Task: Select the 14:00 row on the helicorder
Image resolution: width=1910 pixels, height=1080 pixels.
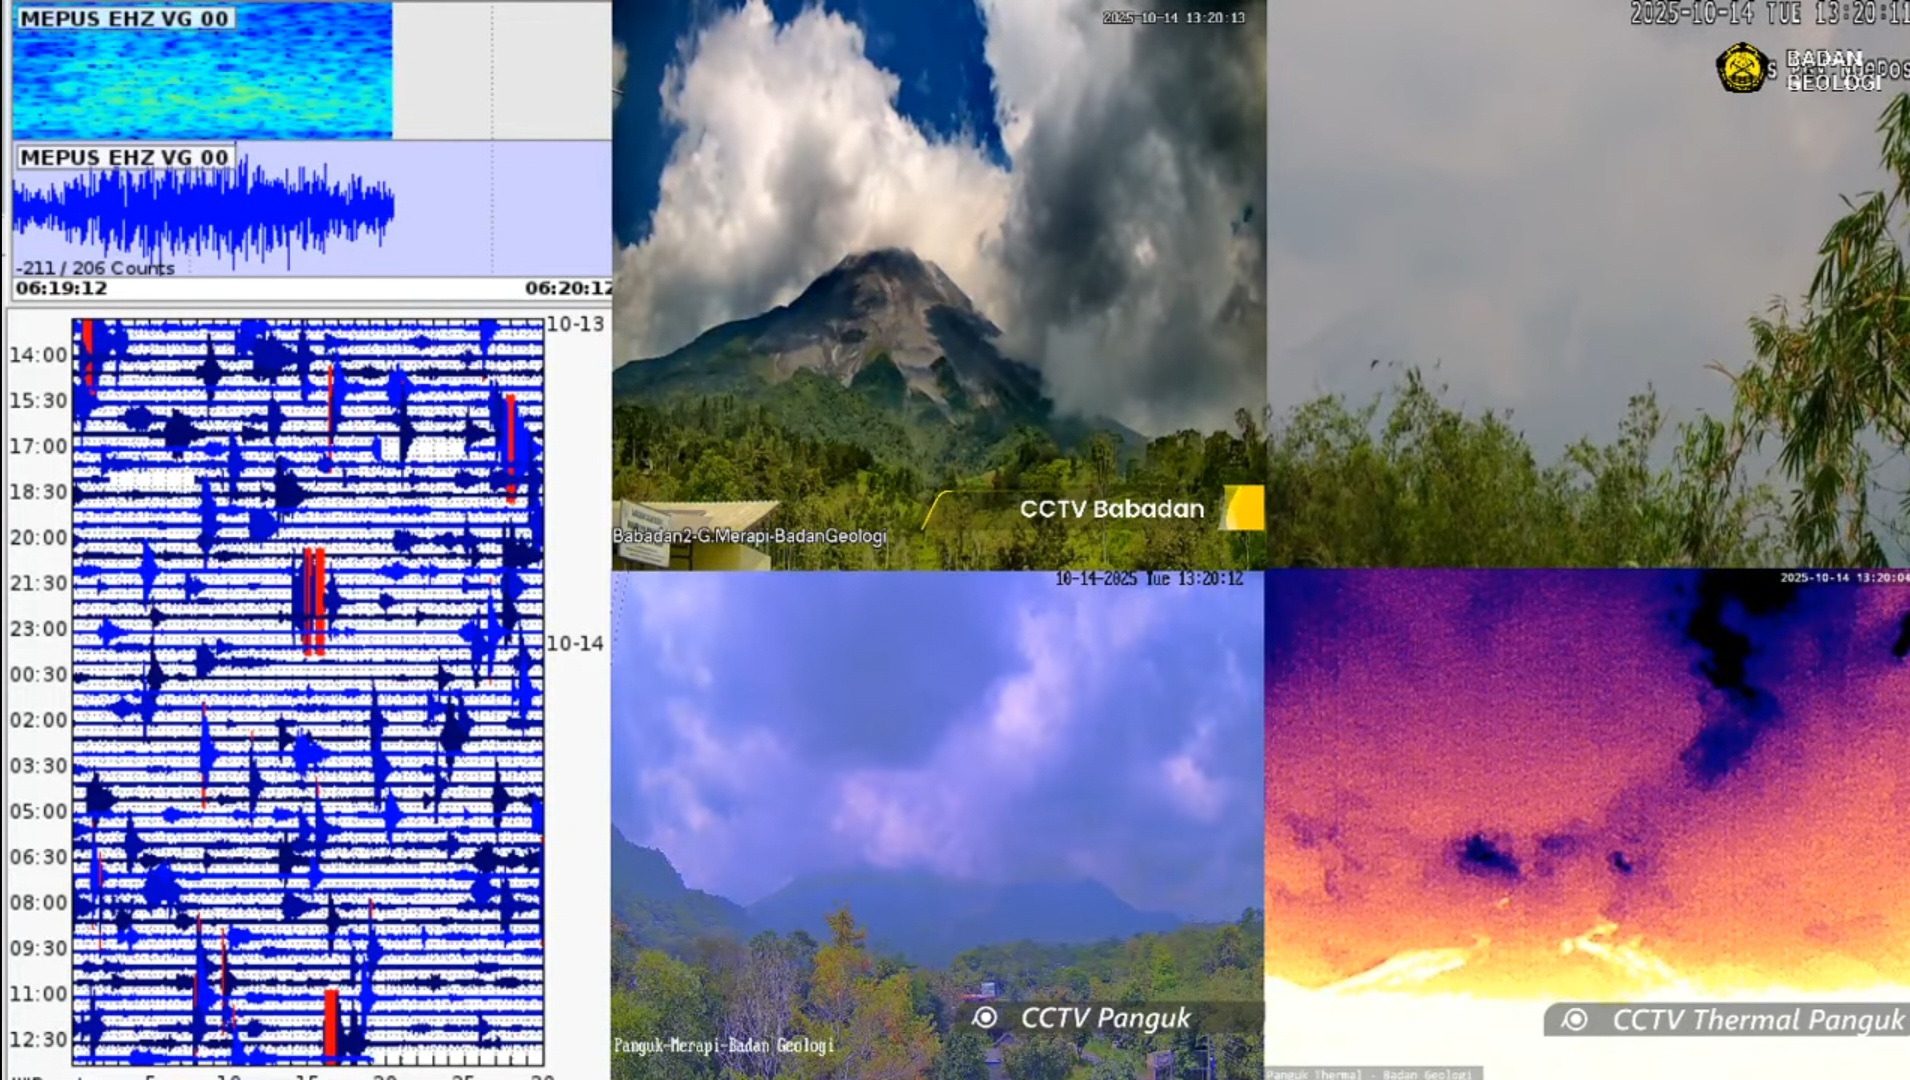Action: [39, 355]
